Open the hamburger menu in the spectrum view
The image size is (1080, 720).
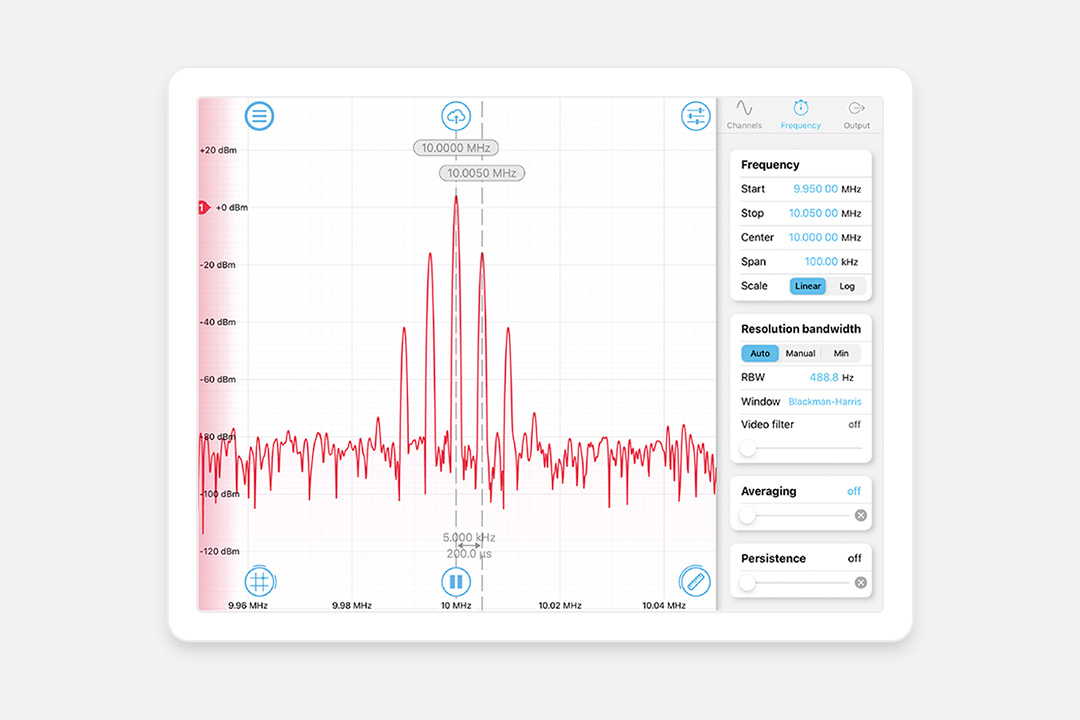(259, 115)
